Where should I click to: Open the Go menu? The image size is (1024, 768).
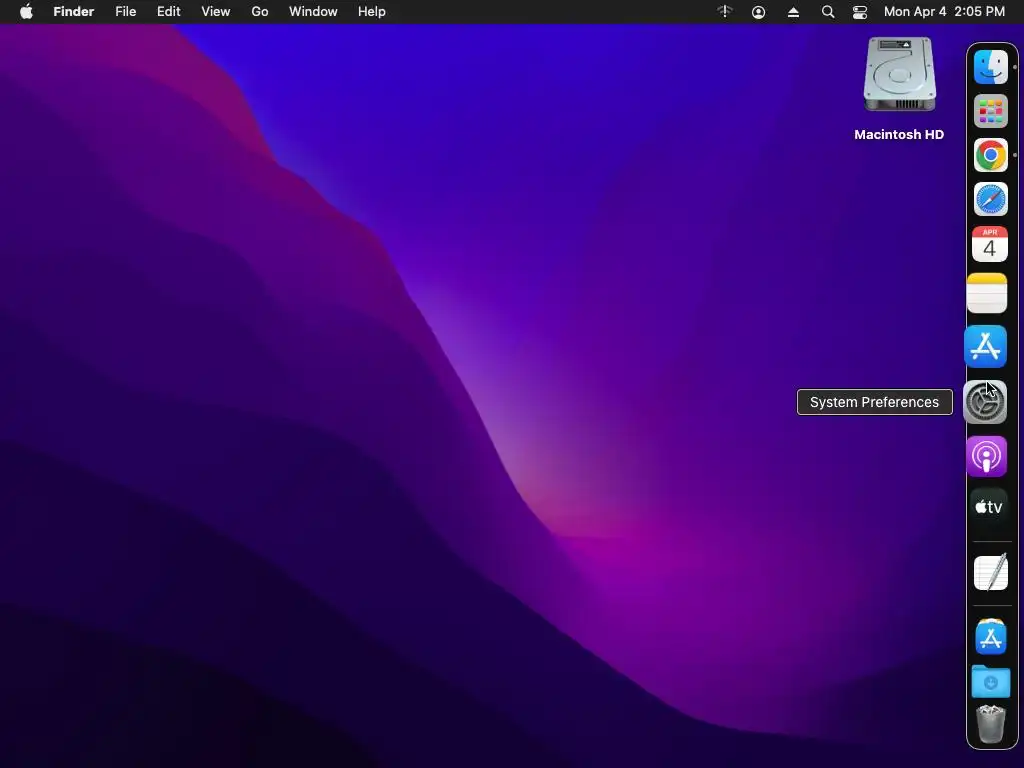(x=260, y=12)
